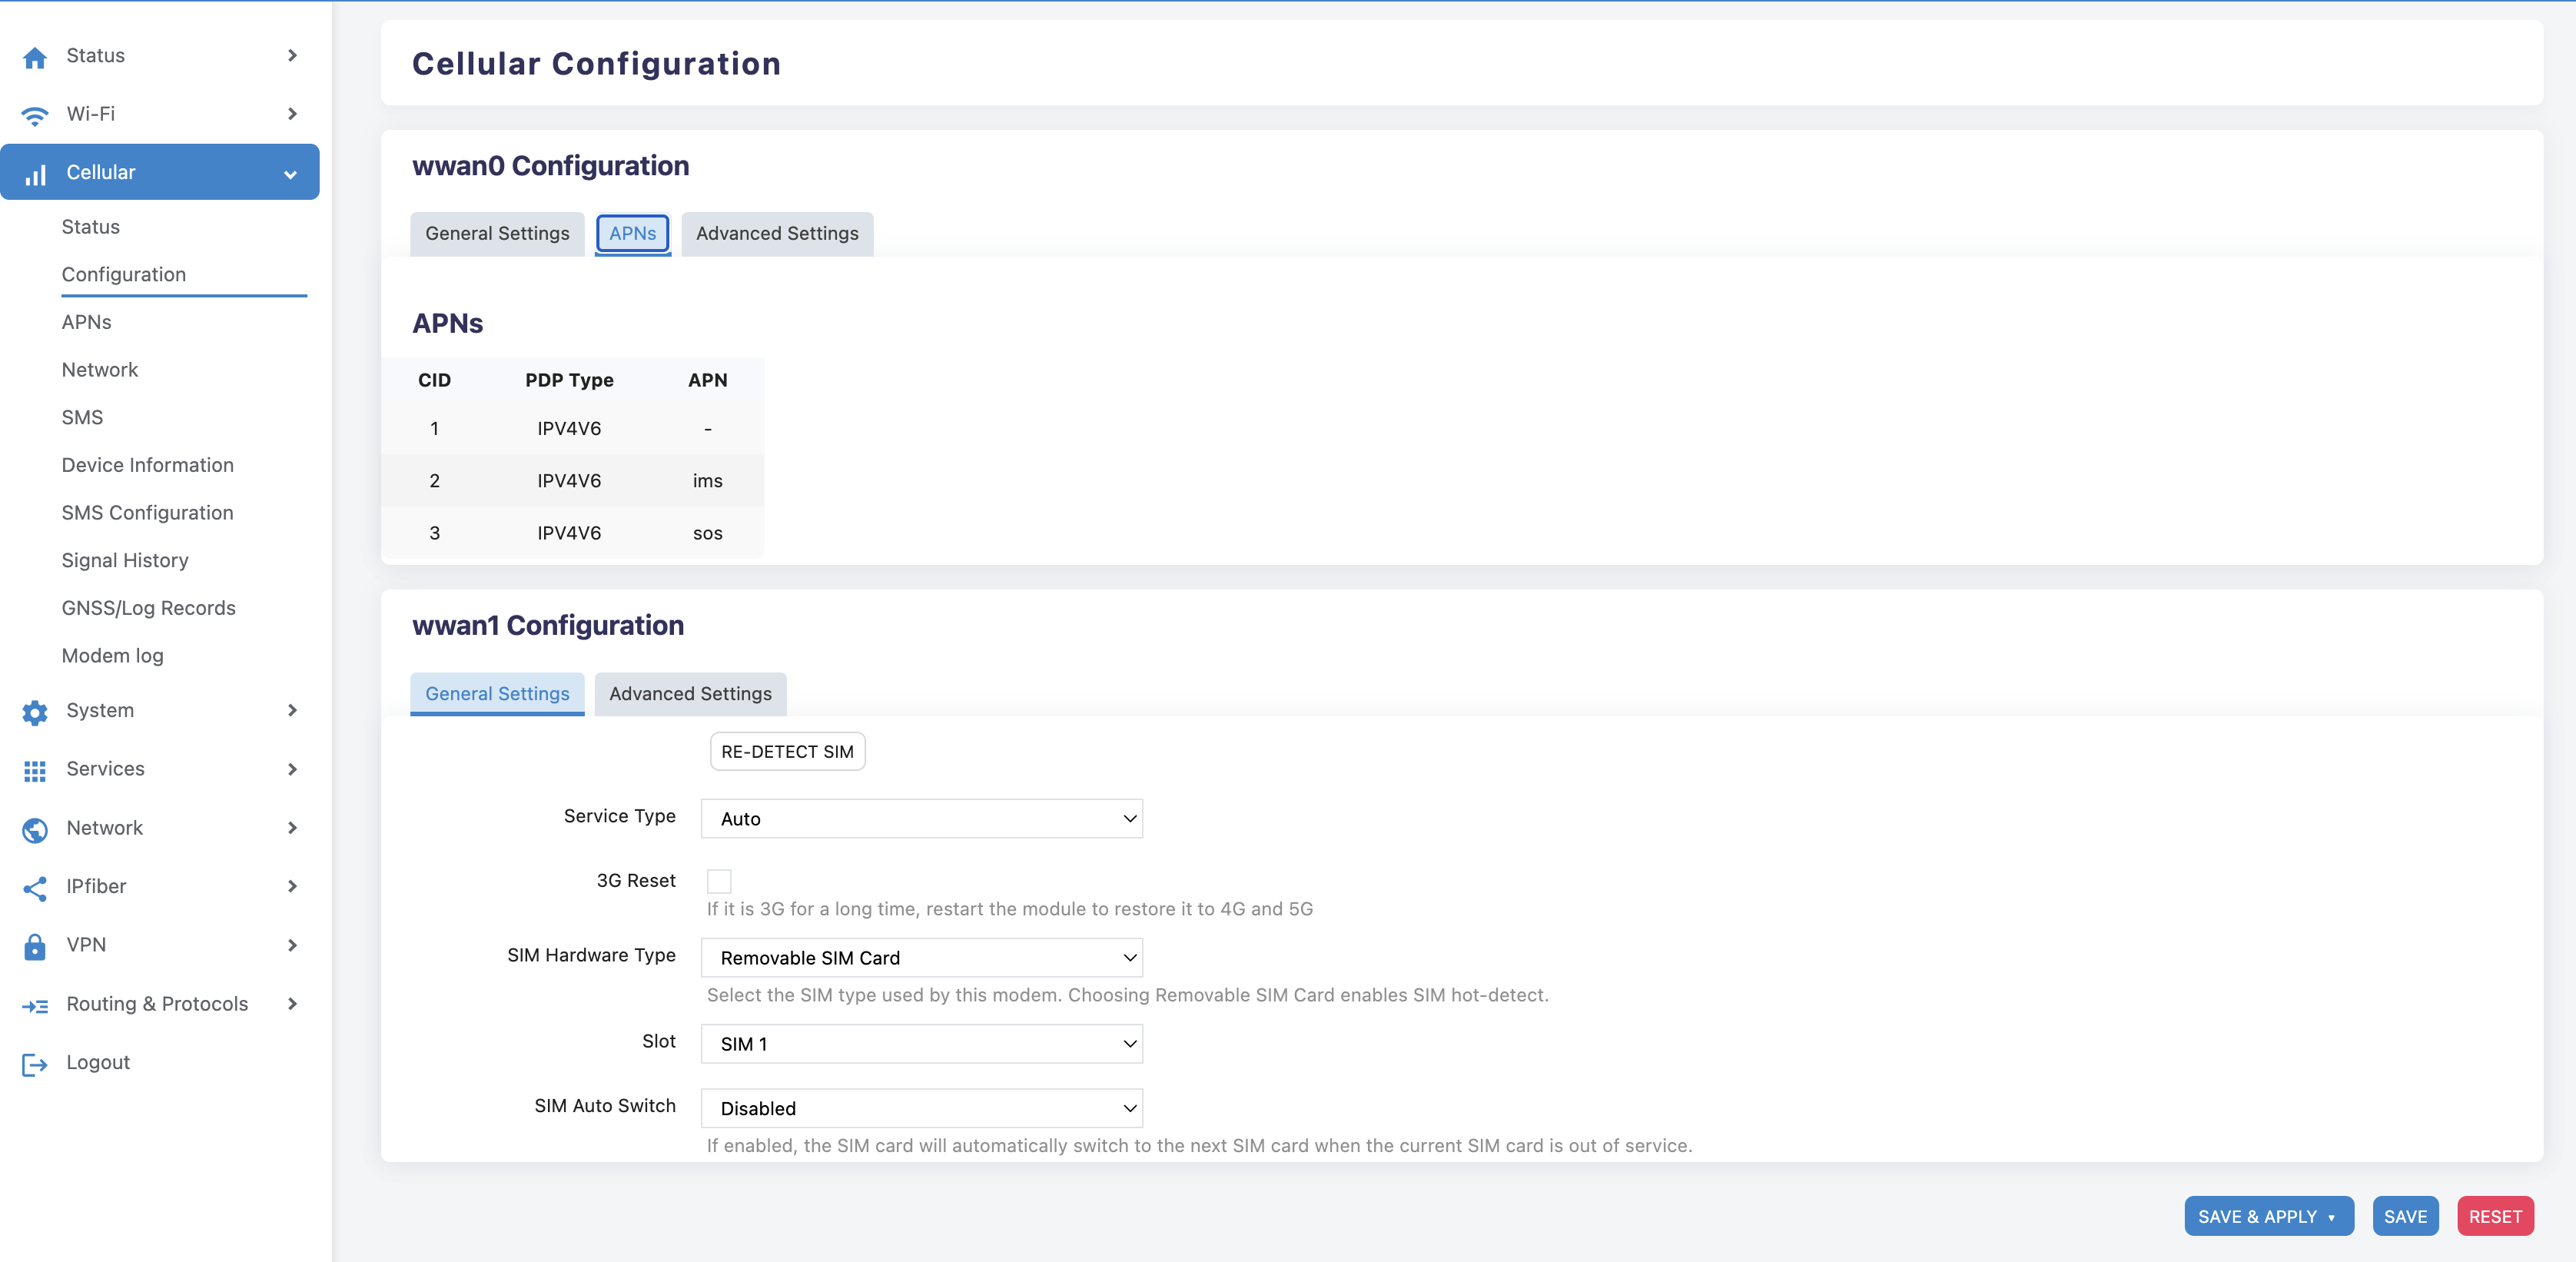Expand the Network menu chevron
Image resolution: width=2576 pixels, height=1262 pixels.
292,828
